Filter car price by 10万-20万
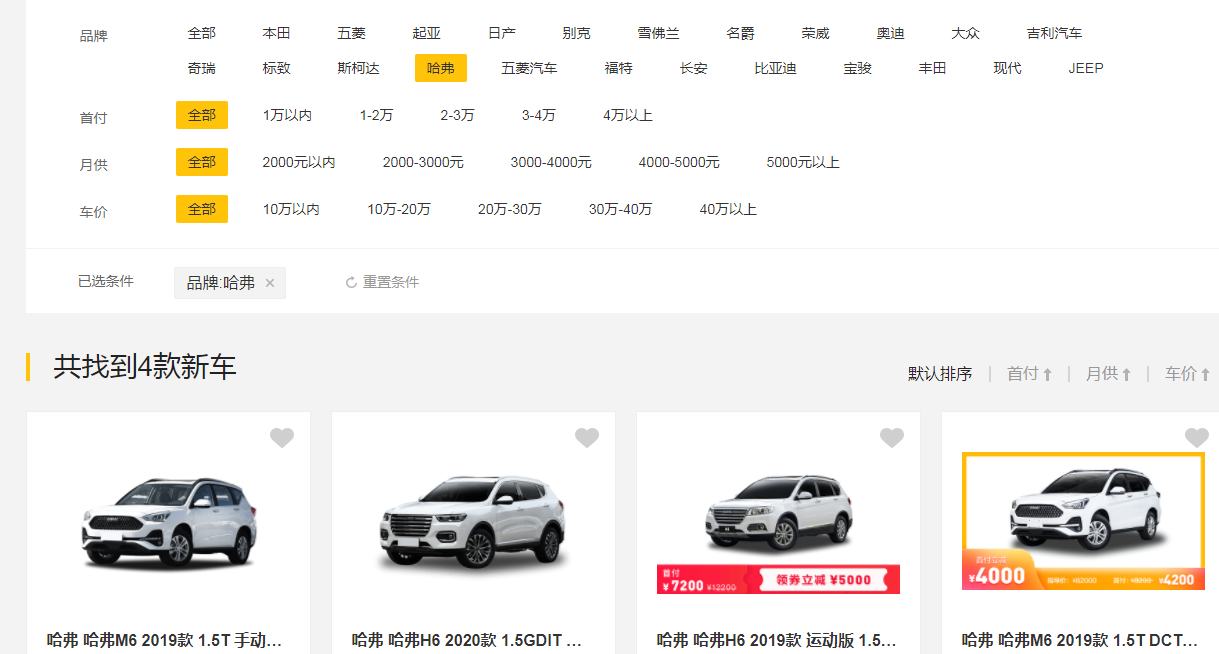The height and width of the screenshot is (654, 1219). (x=399, y=209)
